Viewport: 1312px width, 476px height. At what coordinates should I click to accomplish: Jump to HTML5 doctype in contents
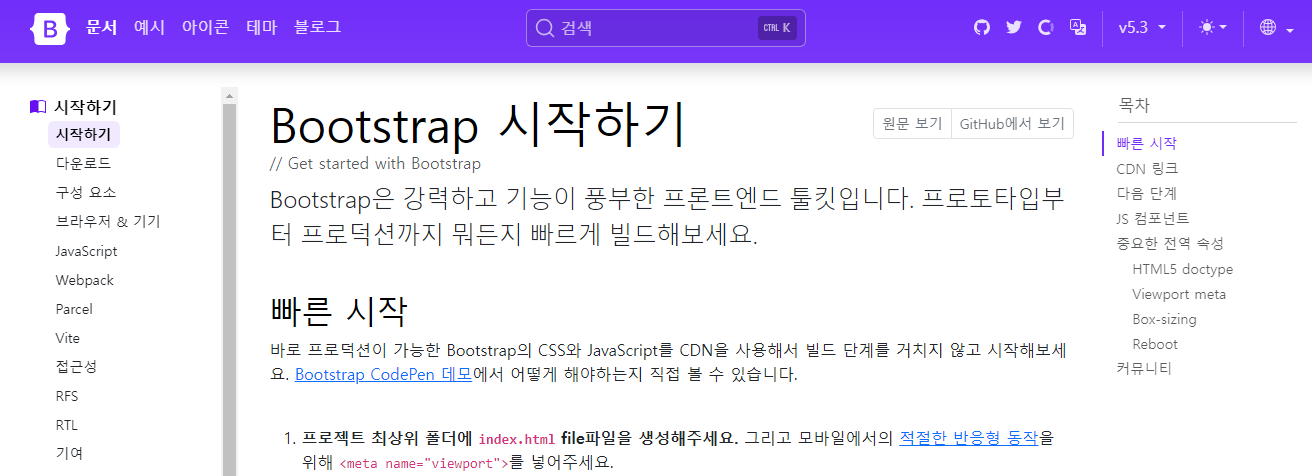1183,269
